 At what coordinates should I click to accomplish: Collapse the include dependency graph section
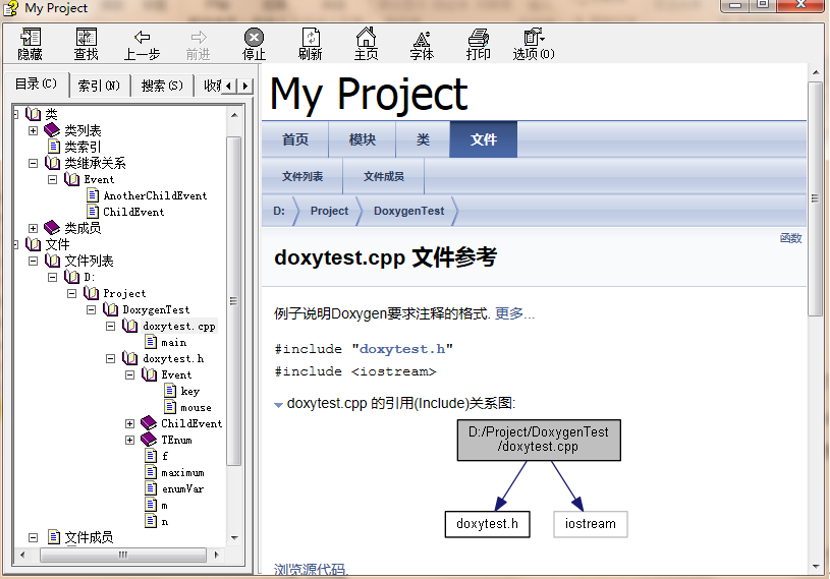pos(278,405)
